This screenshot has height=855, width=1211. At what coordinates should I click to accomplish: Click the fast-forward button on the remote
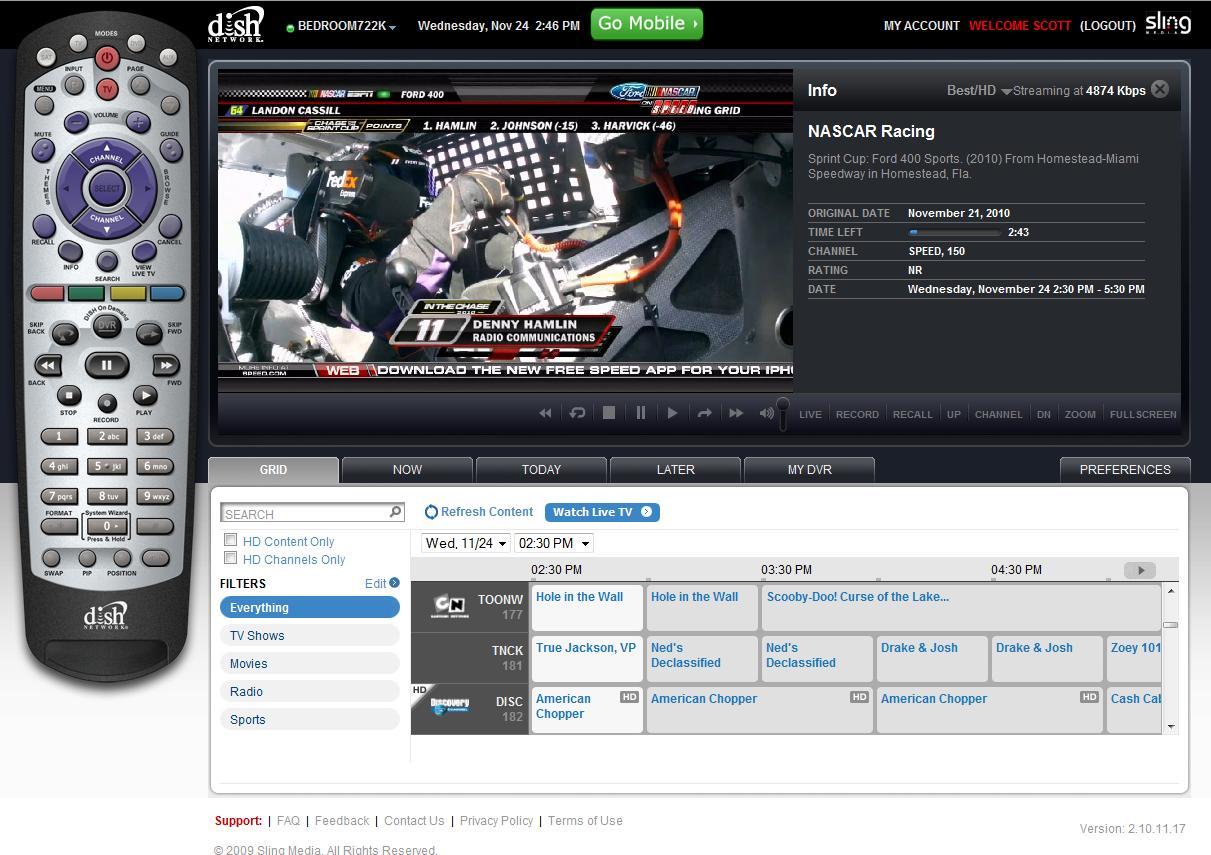click(x=165, y=366)
